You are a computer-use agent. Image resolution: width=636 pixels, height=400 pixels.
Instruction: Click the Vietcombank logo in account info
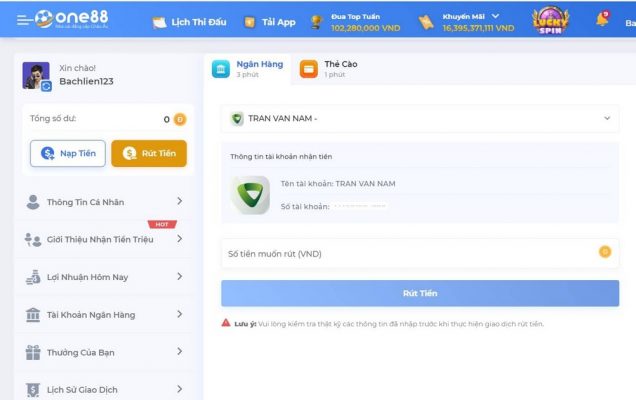click(x=250, y=194)
